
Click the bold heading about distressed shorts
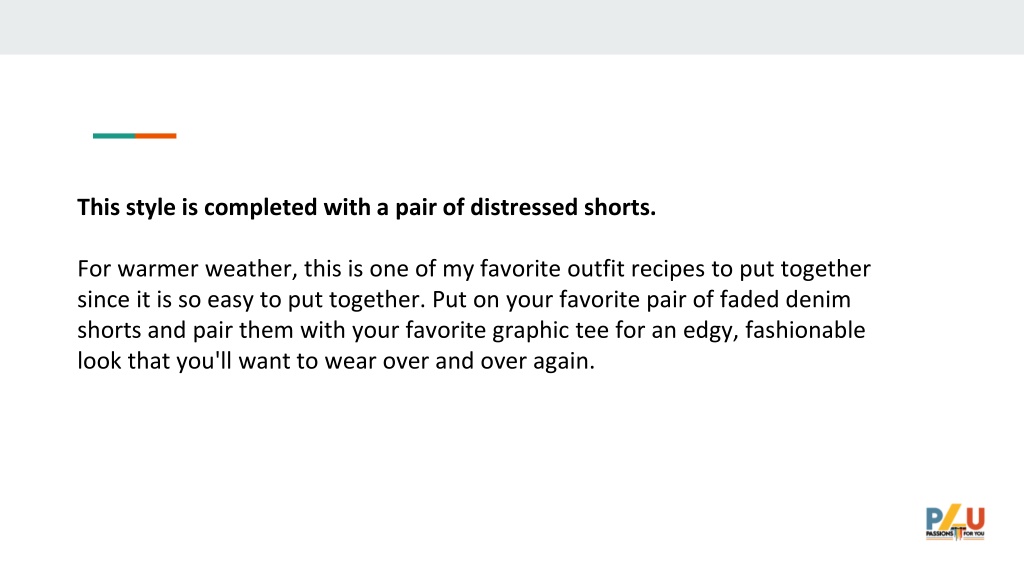pyautogui.click(x=366, y=208)
